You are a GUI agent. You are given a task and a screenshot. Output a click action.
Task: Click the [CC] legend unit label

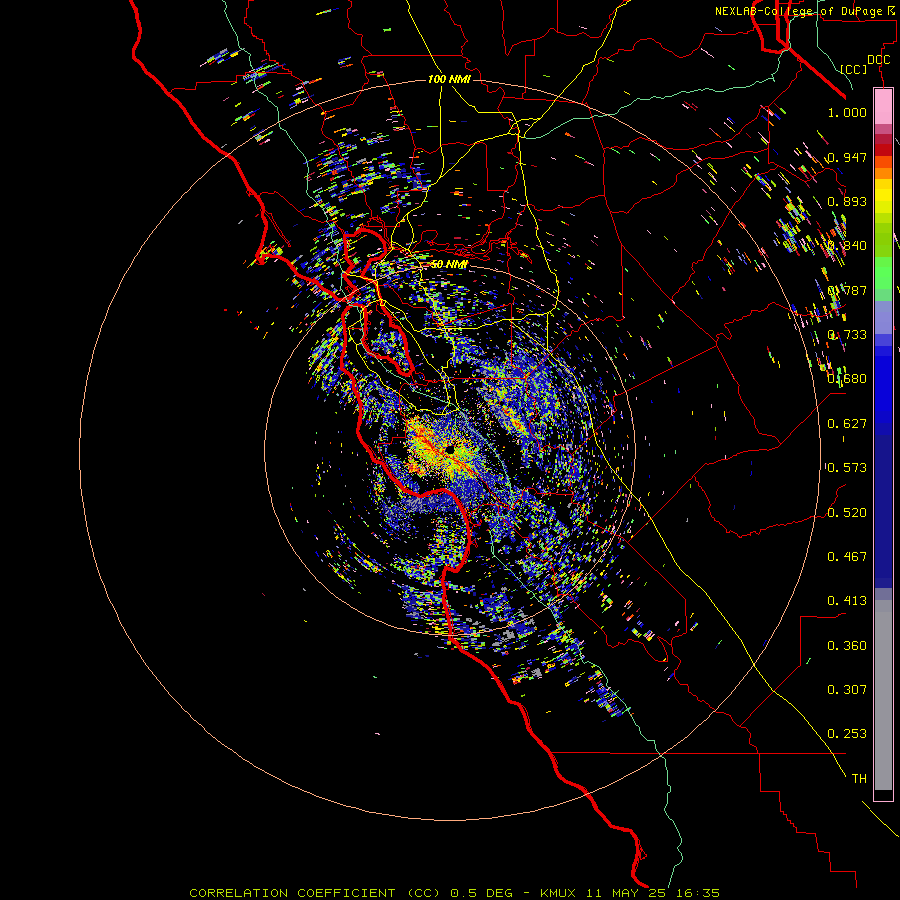[x=854, y=69]
